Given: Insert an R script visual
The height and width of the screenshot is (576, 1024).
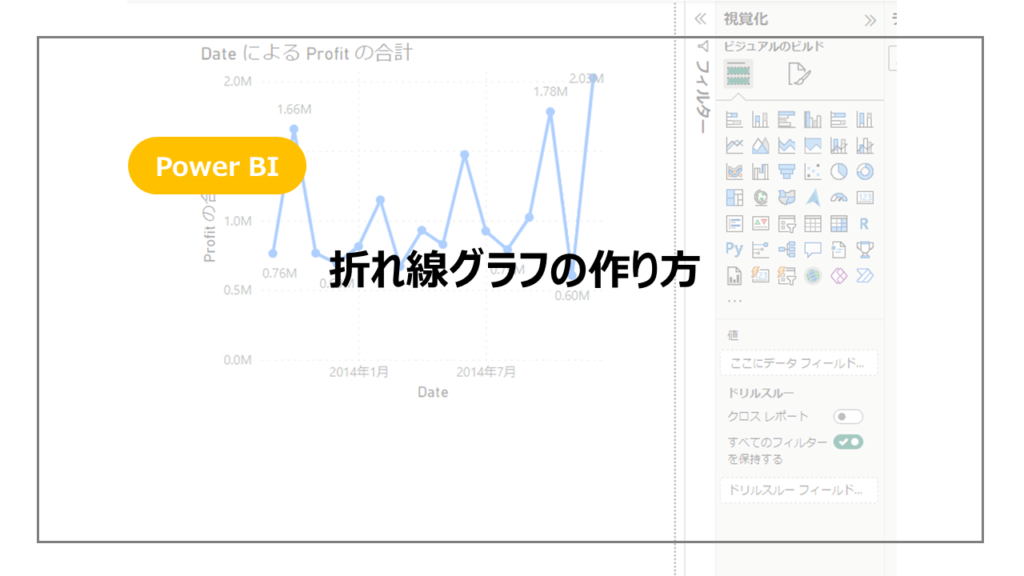Looking at the screenshot, I should tap(865, 222).
